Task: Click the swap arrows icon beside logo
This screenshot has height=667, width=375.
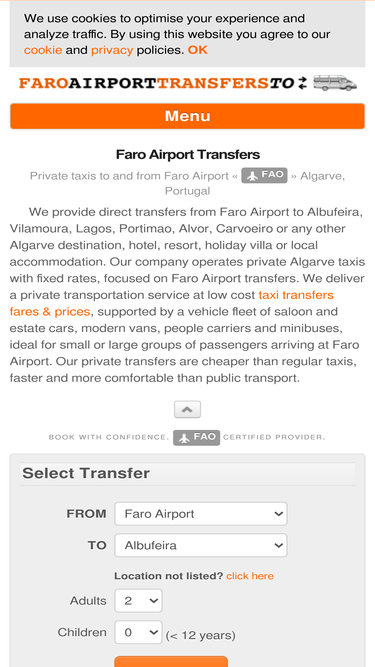Action: click(x=302, y=83)
